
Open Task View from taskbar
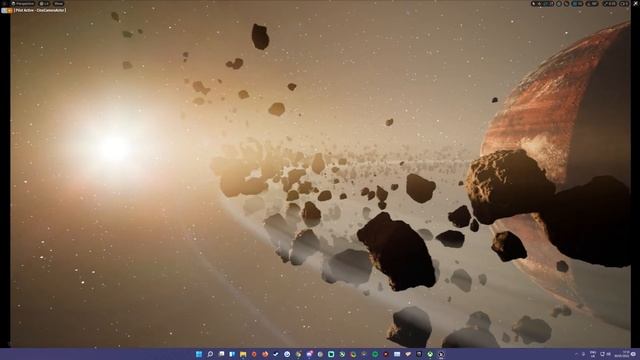(x=221, y=354)
